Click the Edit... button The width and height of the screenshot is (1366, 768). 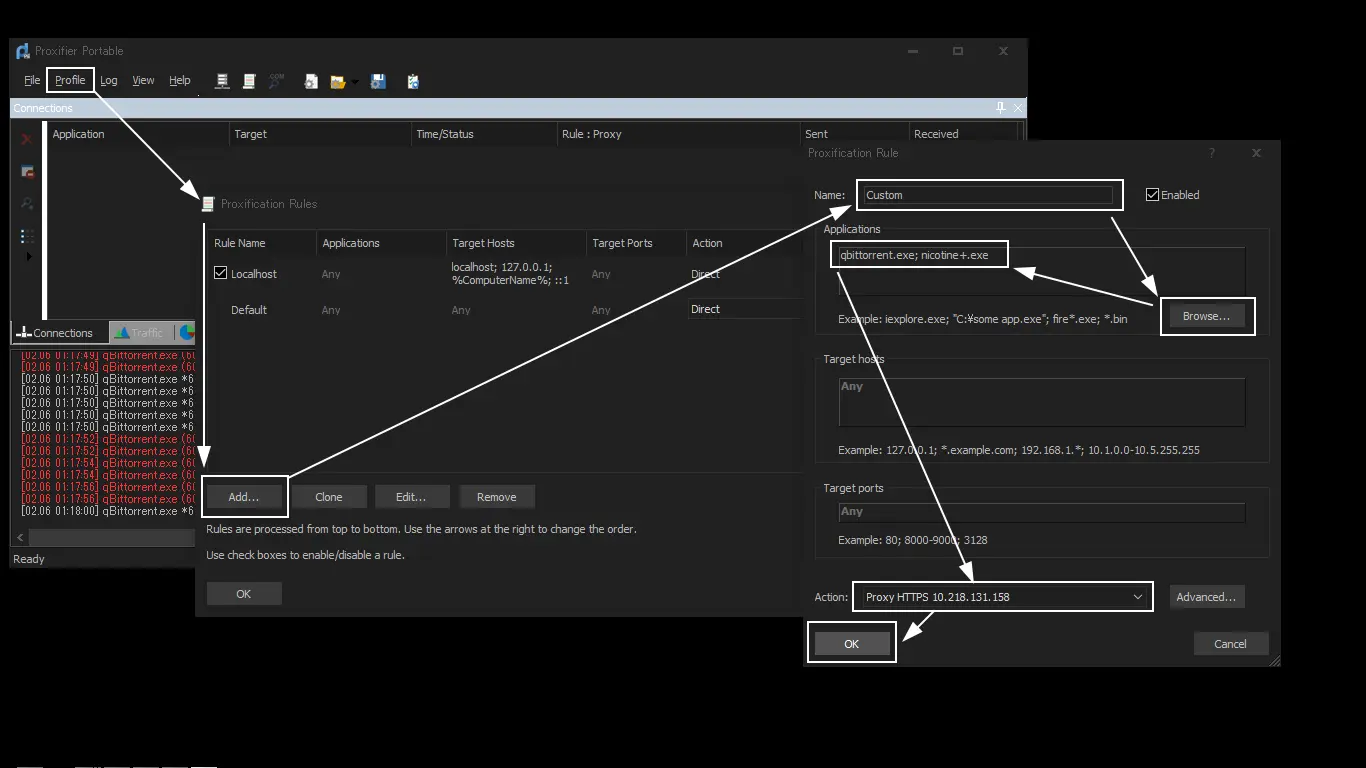(411, 497)
